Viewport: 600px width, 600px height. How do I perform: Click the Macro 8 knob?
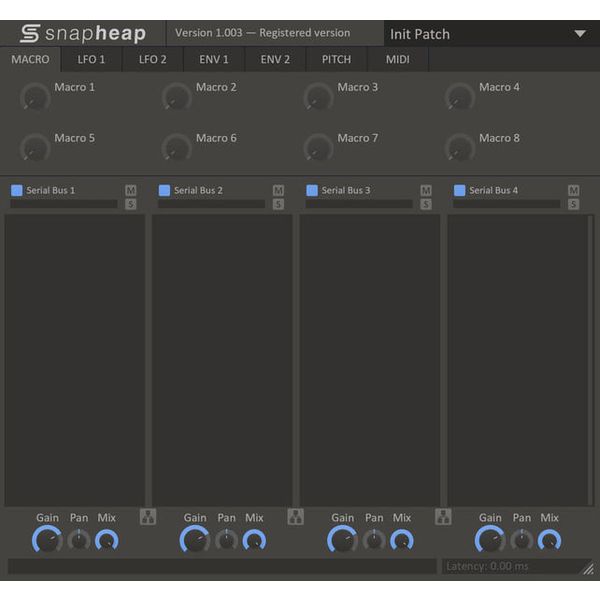pos(460,148)
